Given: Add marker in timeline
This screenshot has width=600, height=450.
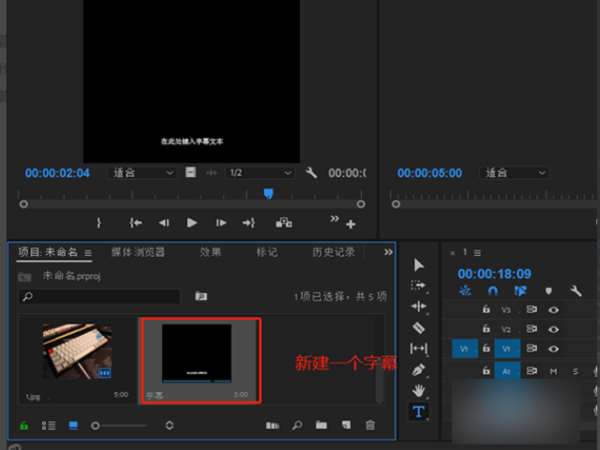Looking at the screenshot, I should (x=548, y=291).
